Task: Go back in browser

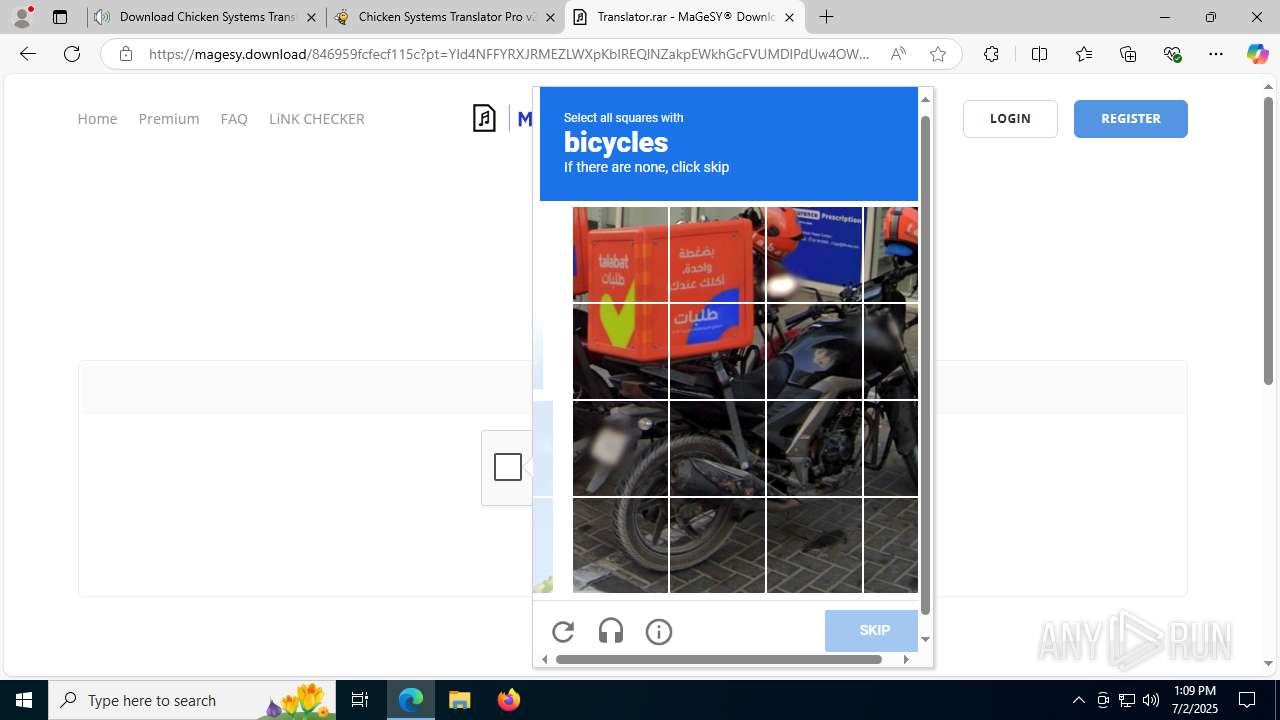Action: coord(28,54)
